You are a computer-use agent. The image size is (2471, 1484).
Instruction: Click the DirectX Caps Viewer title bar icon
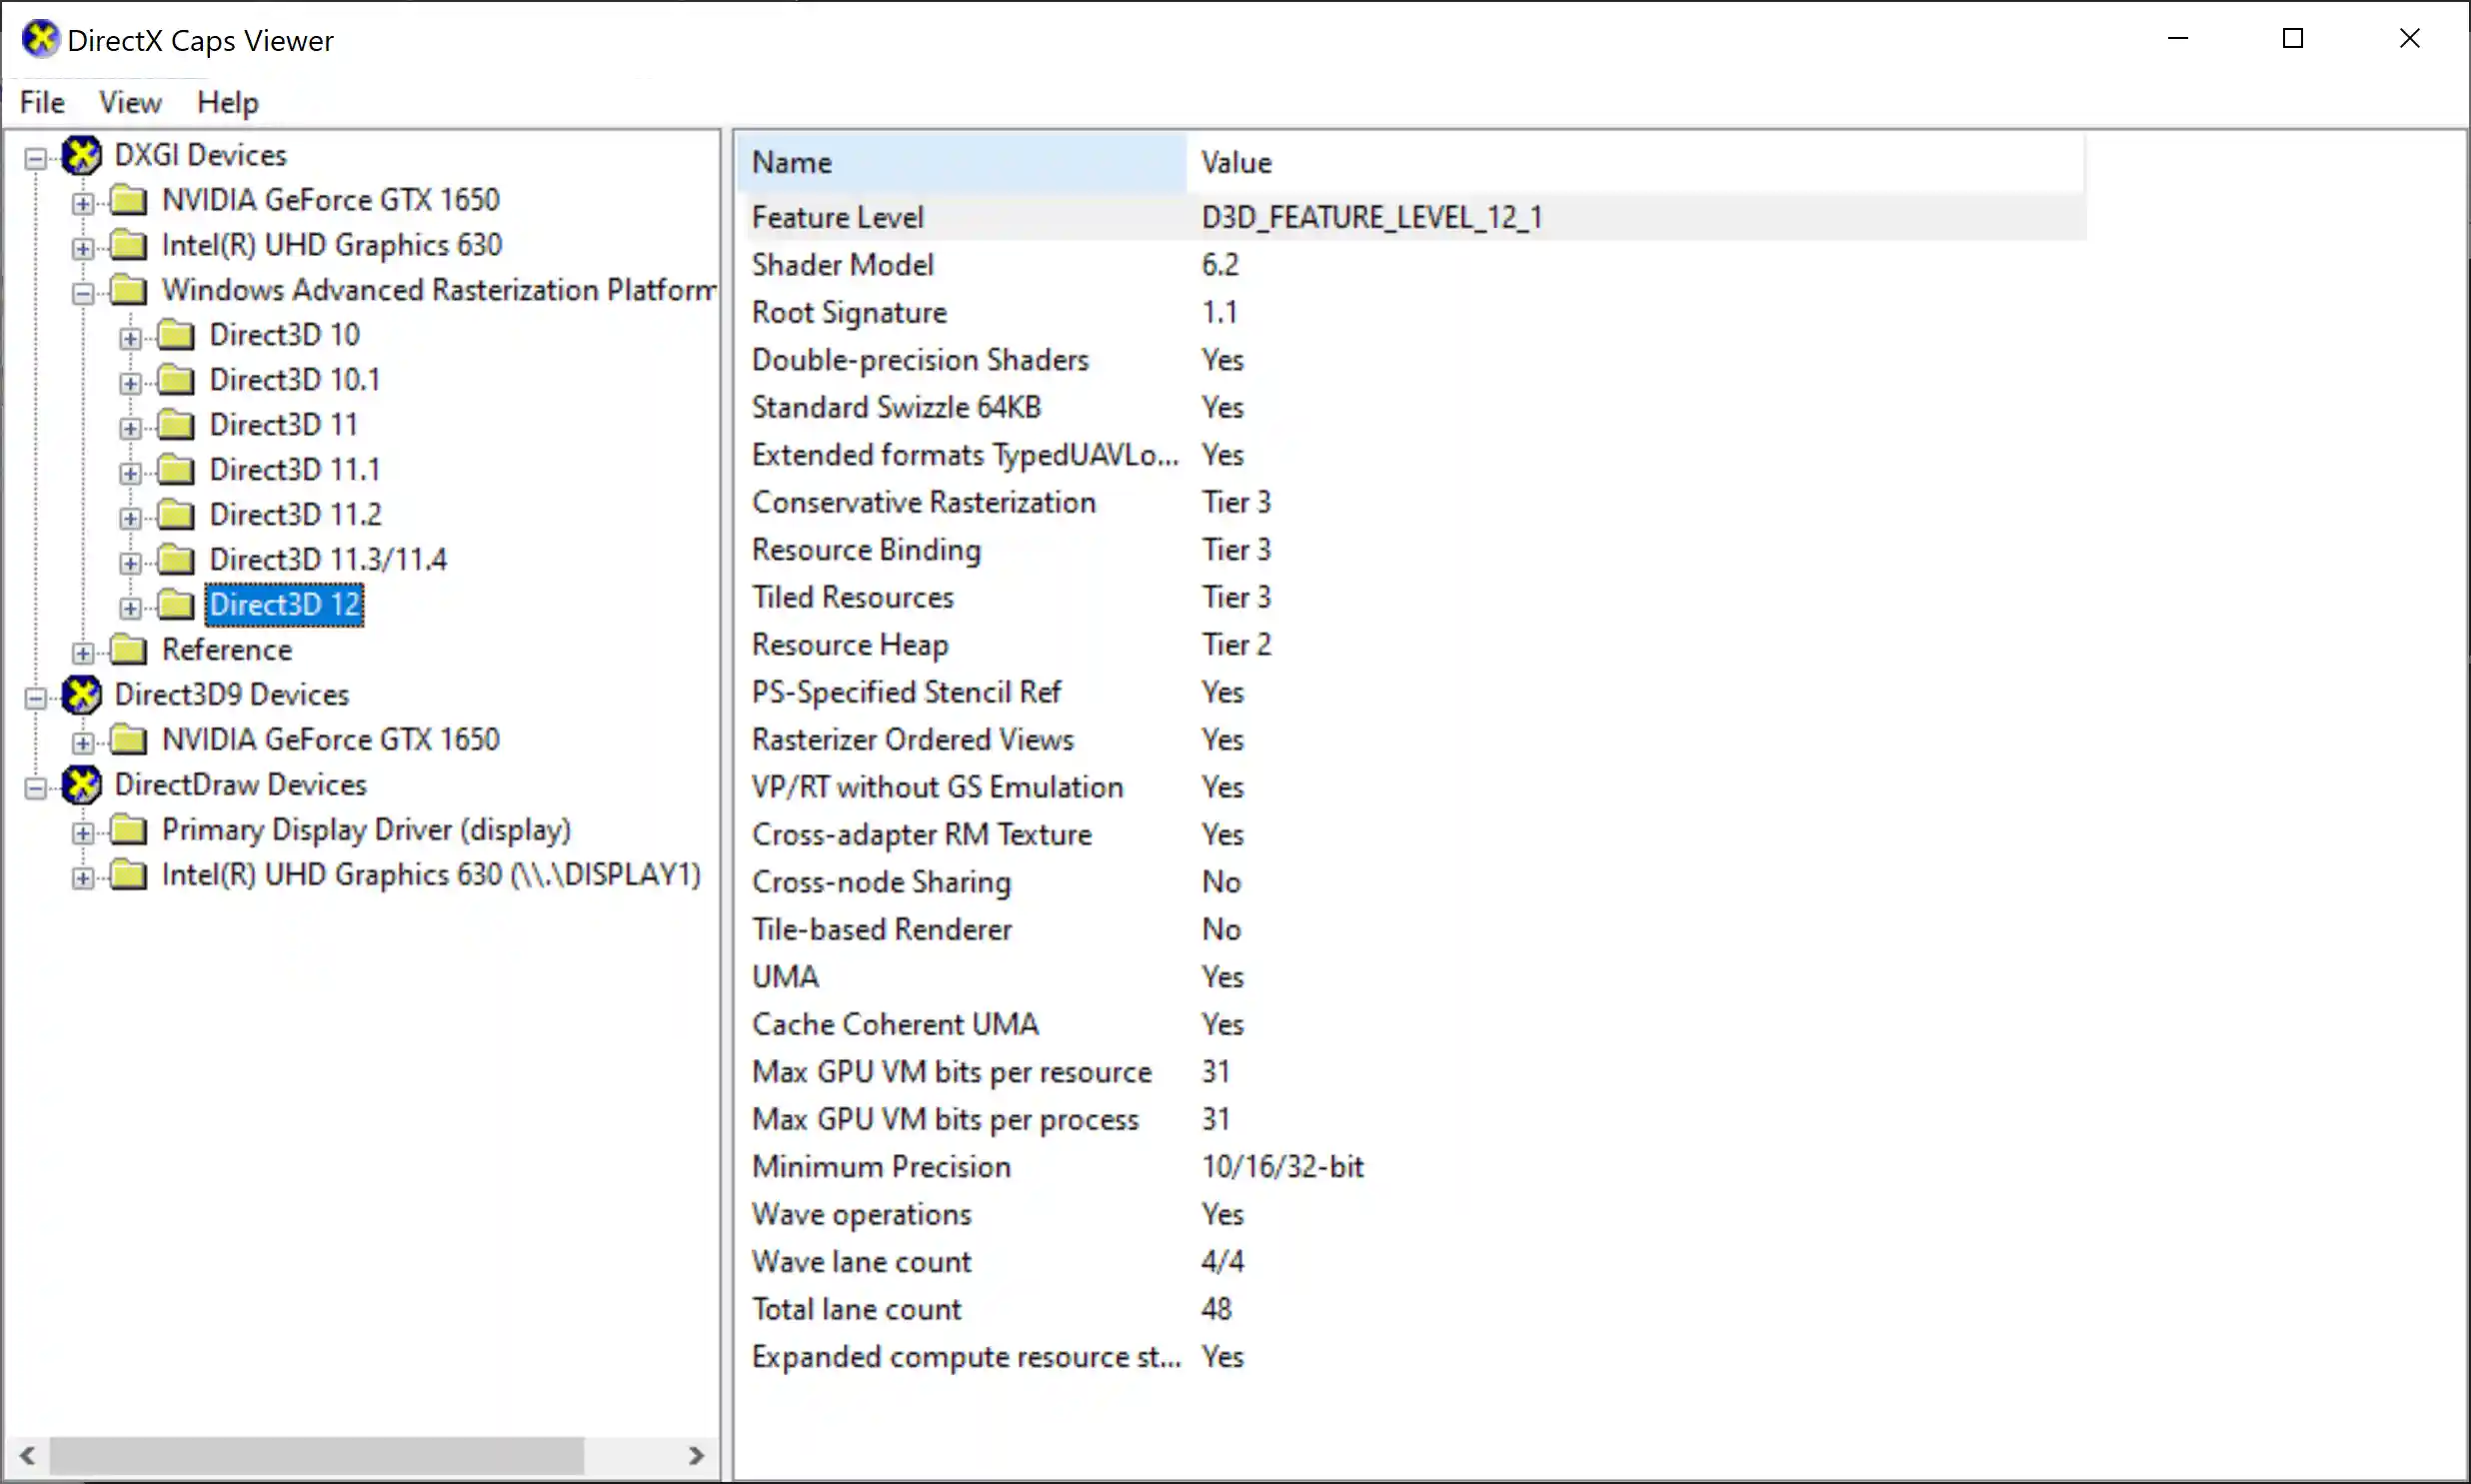click(41, 39)
